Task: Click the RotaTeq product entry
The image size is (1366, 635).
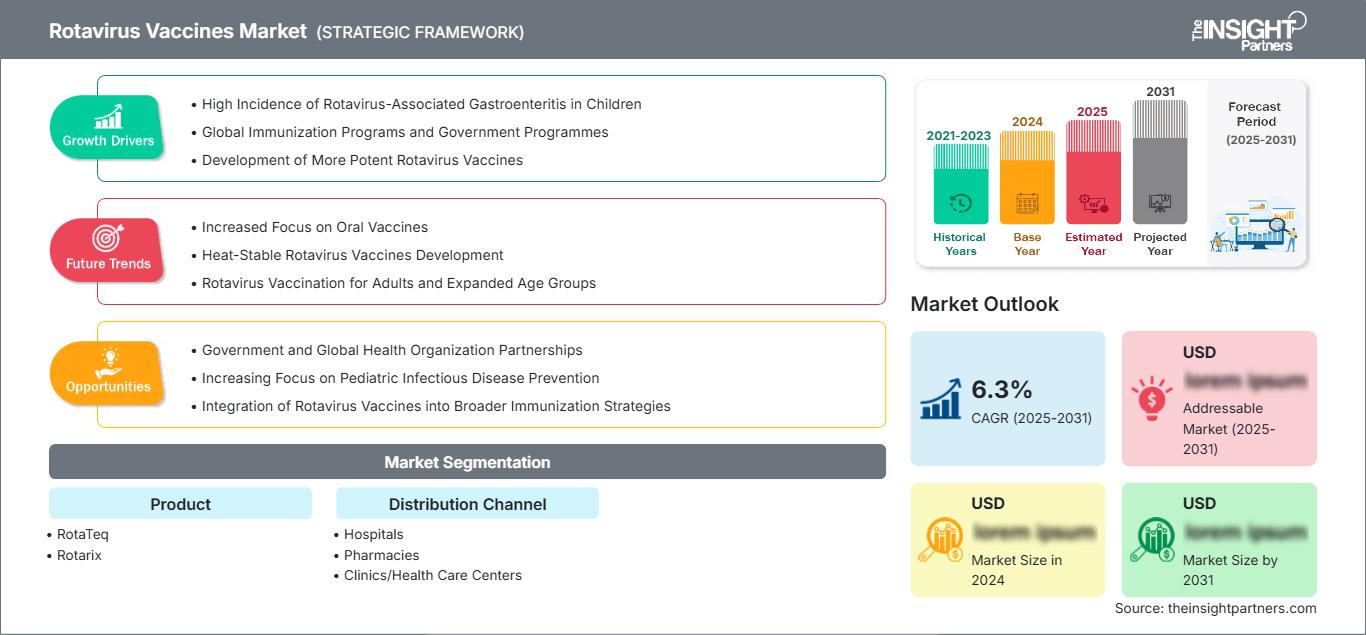Action: (x=83, y=534)
